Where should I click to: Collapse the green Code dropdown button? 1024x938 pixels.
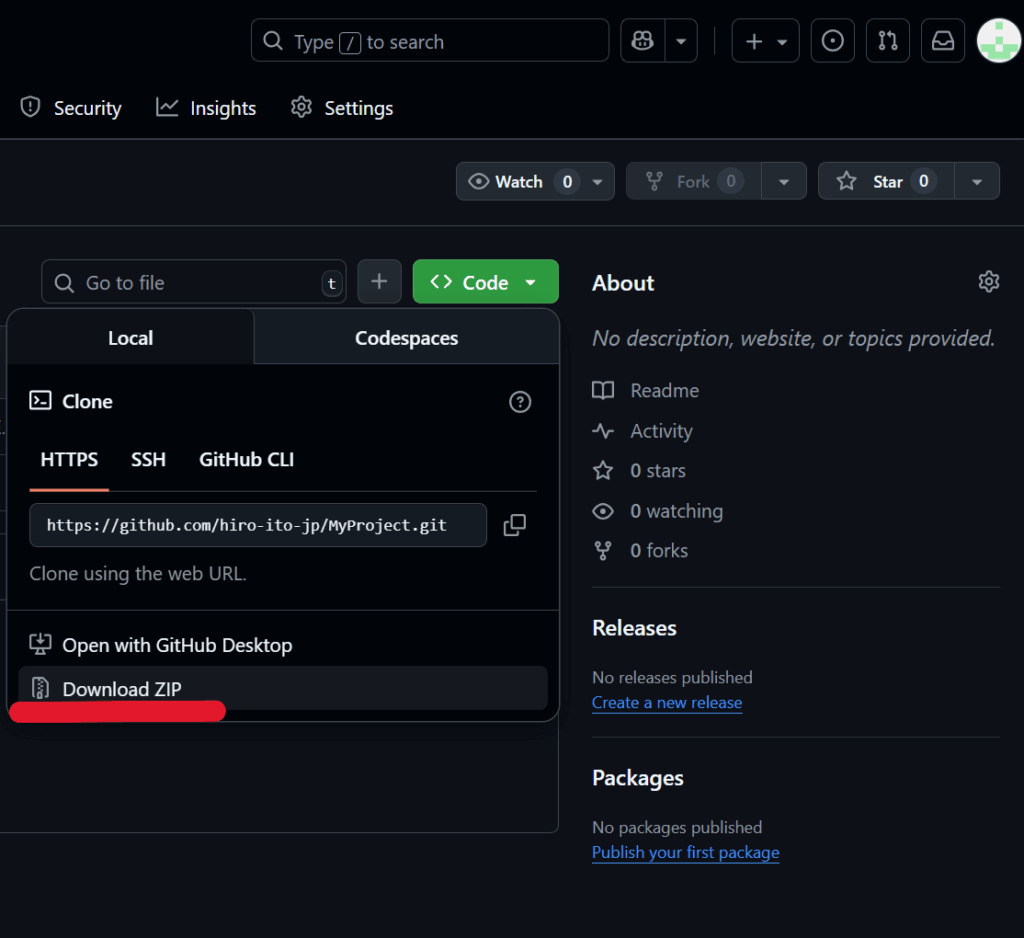[x=485, y=282]
